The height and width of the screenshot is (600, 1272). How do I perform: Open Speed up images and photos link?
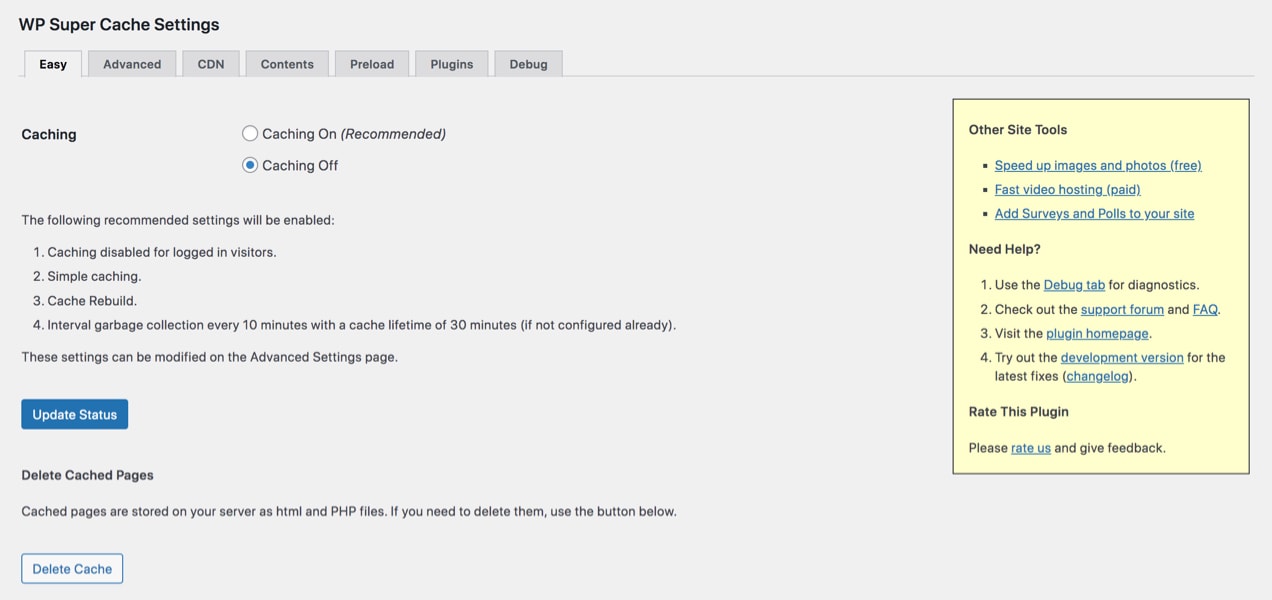coord(1098,165)
